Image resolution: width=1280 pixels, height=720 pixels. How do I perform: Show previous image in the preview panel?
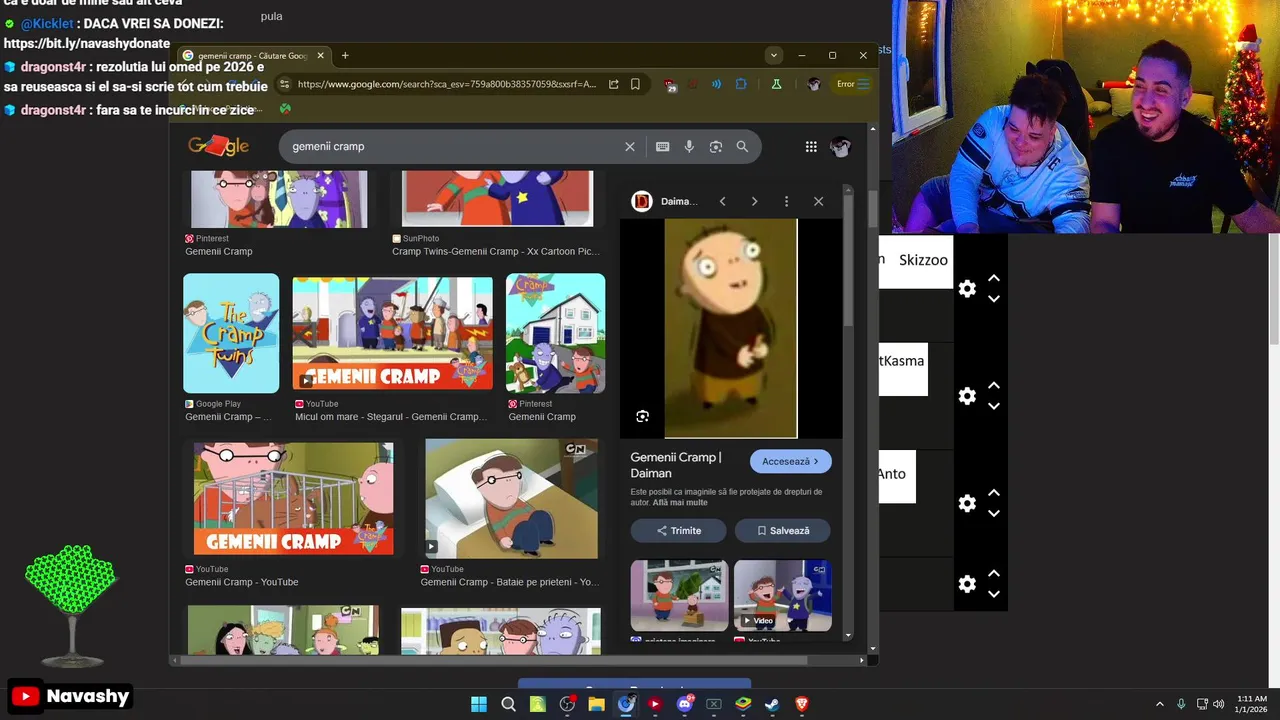point(722,201)
